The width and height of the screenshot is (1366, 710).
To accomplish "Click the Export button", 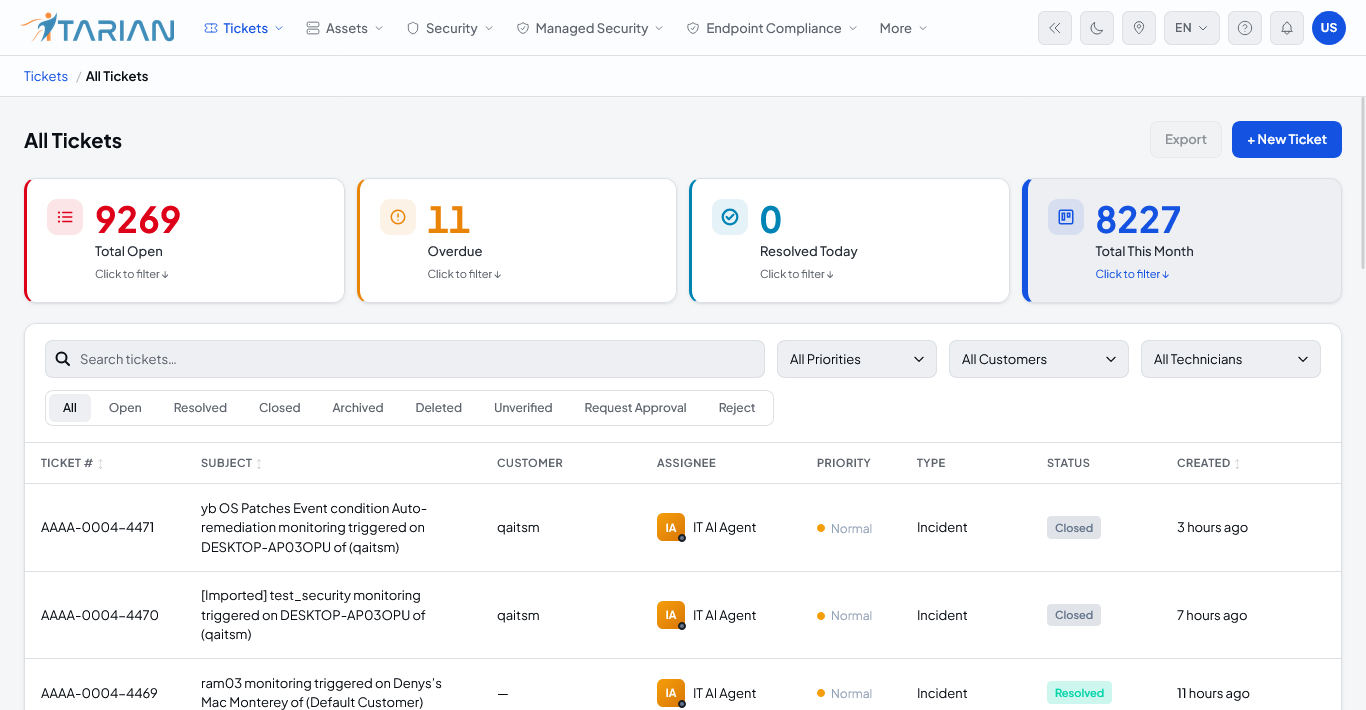I will 1186,139.
